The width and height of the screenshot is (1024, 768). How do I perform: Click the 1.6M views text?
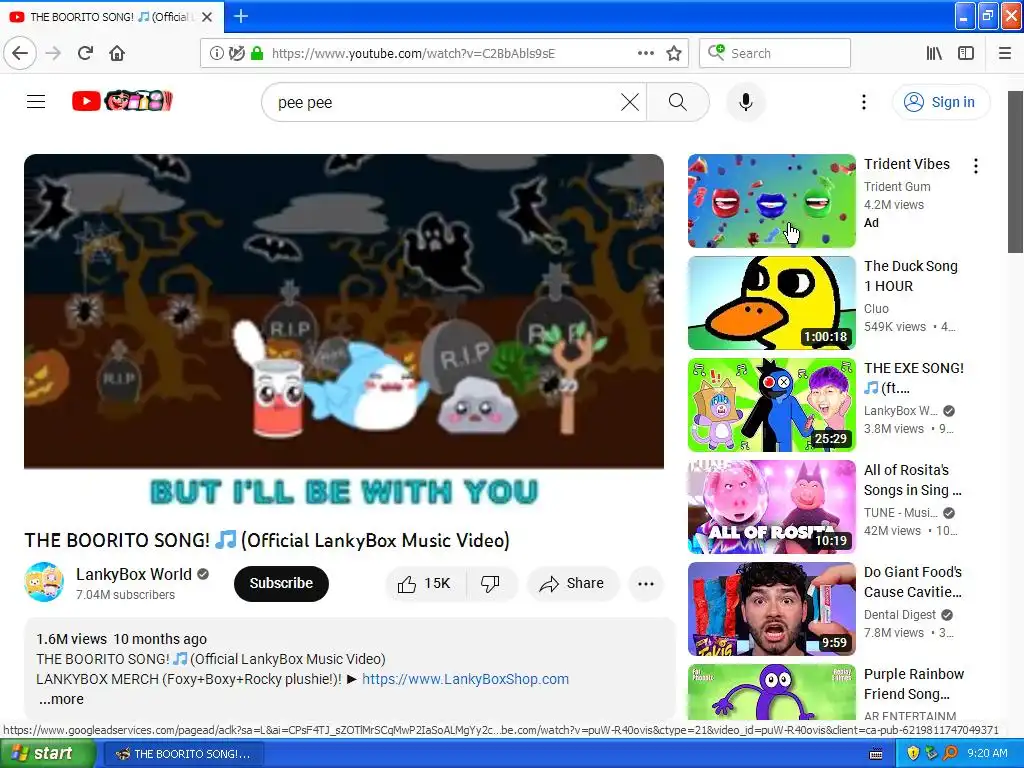coord(71,639)
